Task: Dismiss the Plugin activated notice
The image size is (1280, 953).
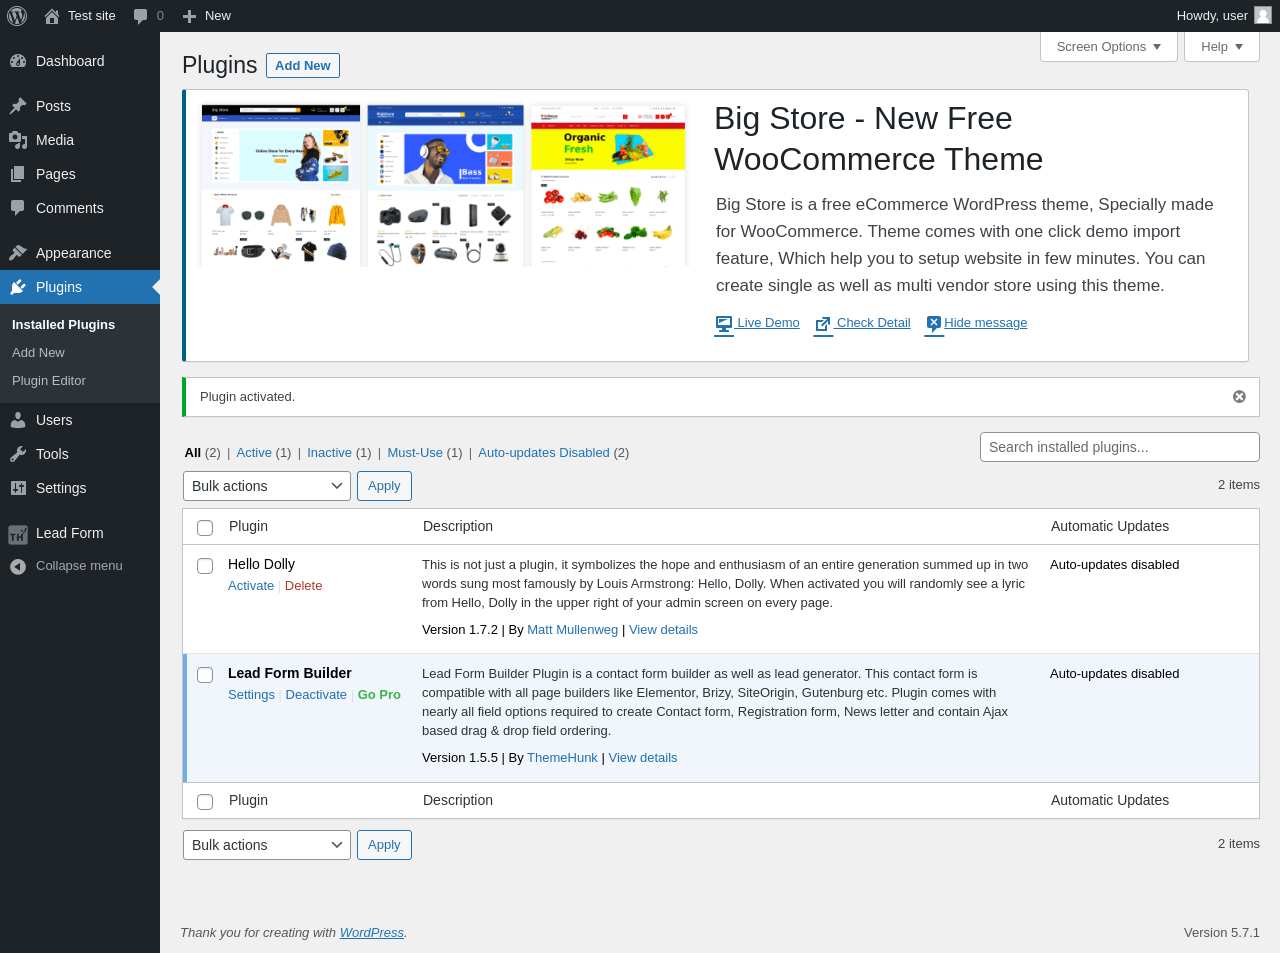Action: coord(1239,397)
